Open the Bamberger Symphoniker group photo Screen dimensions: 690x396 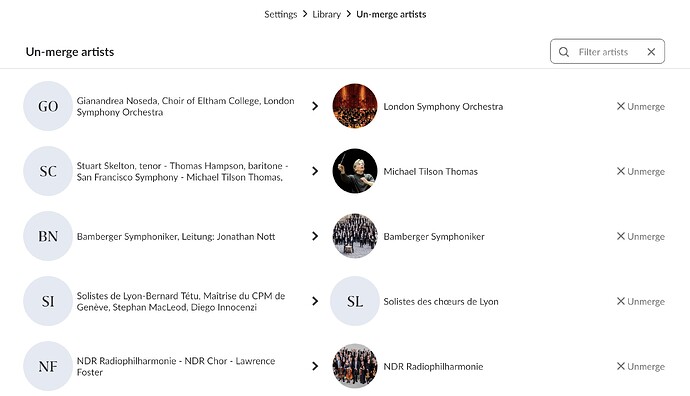coord(355,236)
